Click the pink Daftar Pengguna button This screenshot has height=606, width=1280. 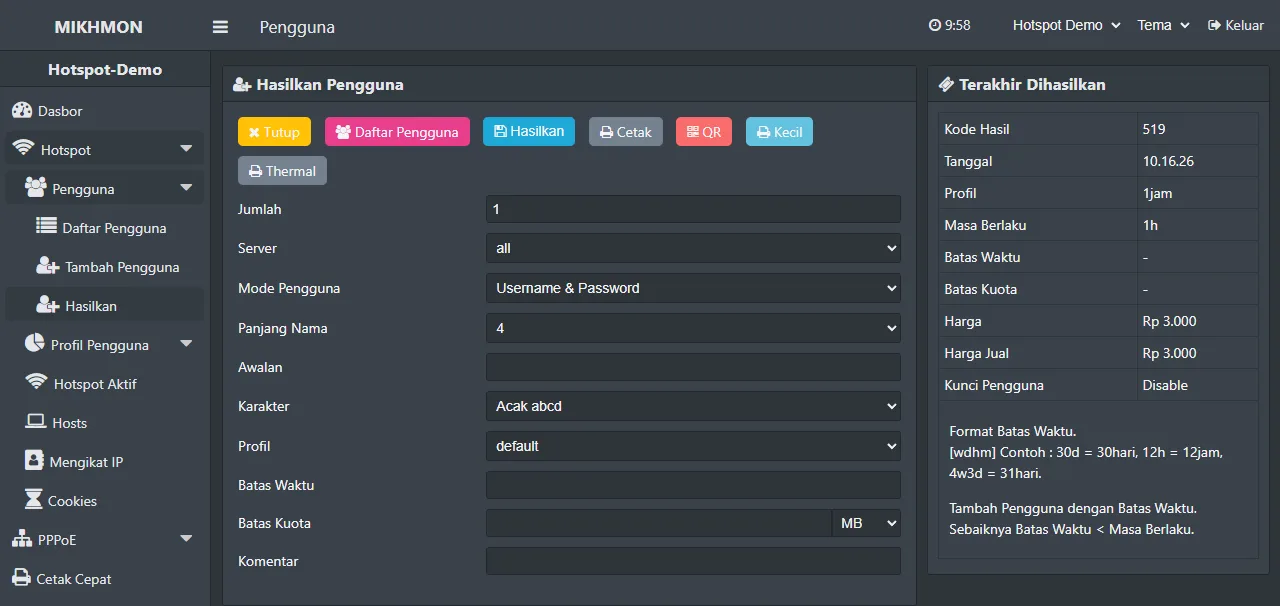tap(397, 132)
